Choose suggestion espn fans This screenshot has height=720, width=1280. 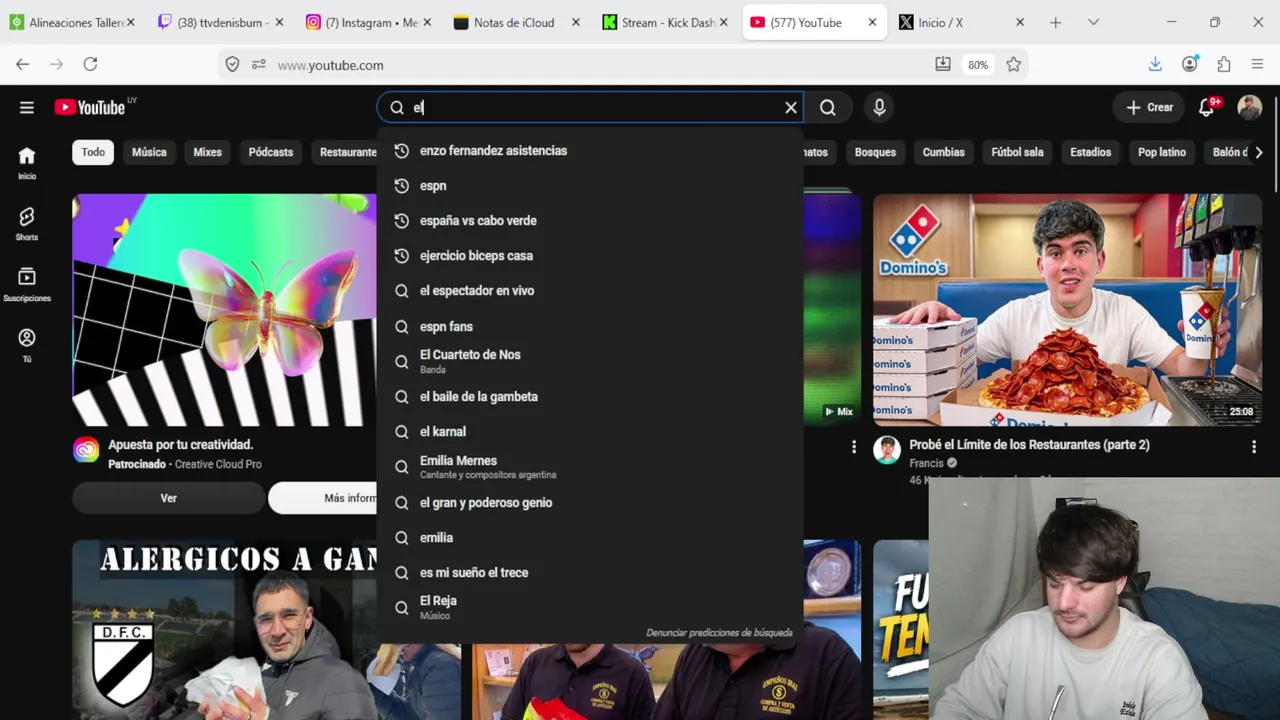coord(590,327)
